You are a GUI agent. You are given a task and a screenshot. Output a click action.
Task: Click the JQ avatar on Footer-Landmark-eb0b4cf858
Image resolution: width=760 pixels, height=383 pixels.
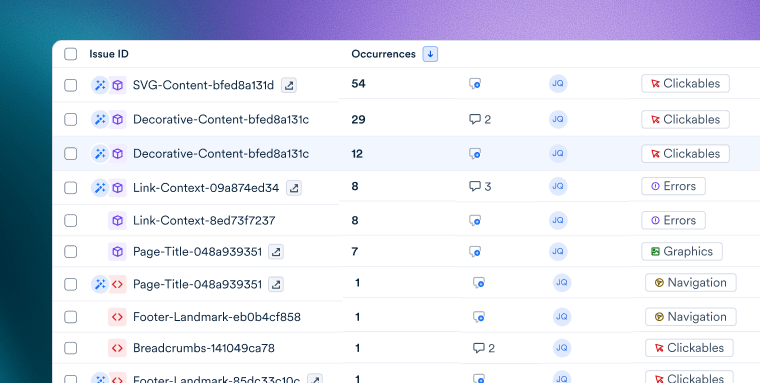point(562,317)
